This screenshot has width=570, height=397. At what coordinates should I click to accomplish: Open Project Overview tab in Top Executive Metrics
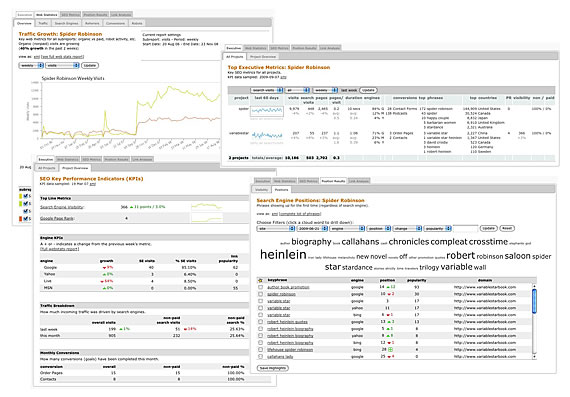coord(263,57)
